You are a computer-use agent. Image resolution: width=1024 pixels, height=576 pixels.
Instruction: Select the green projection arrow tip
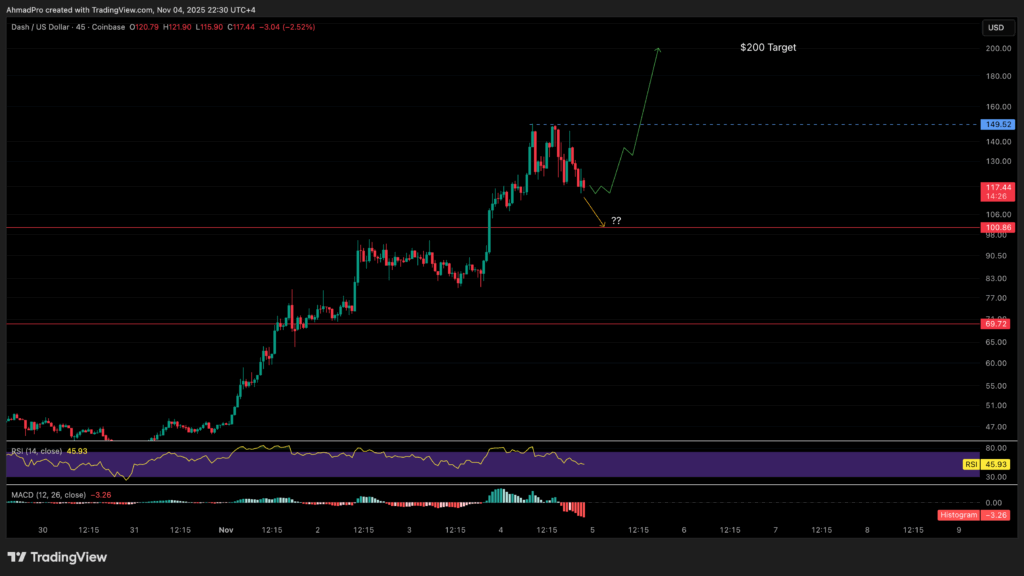tap(658, 49)
